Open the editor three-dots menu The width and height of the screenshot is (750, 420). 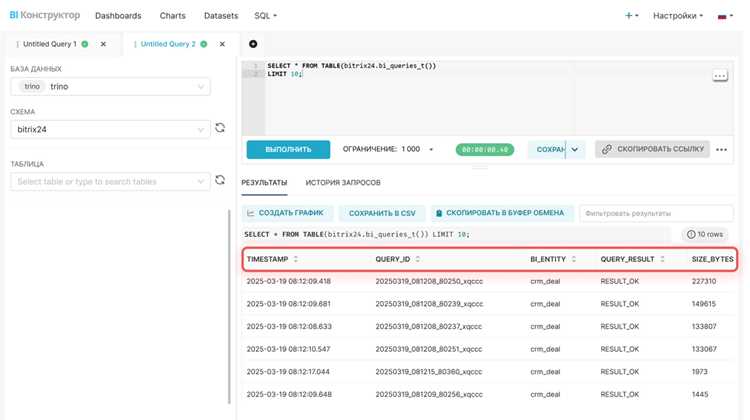720,76
